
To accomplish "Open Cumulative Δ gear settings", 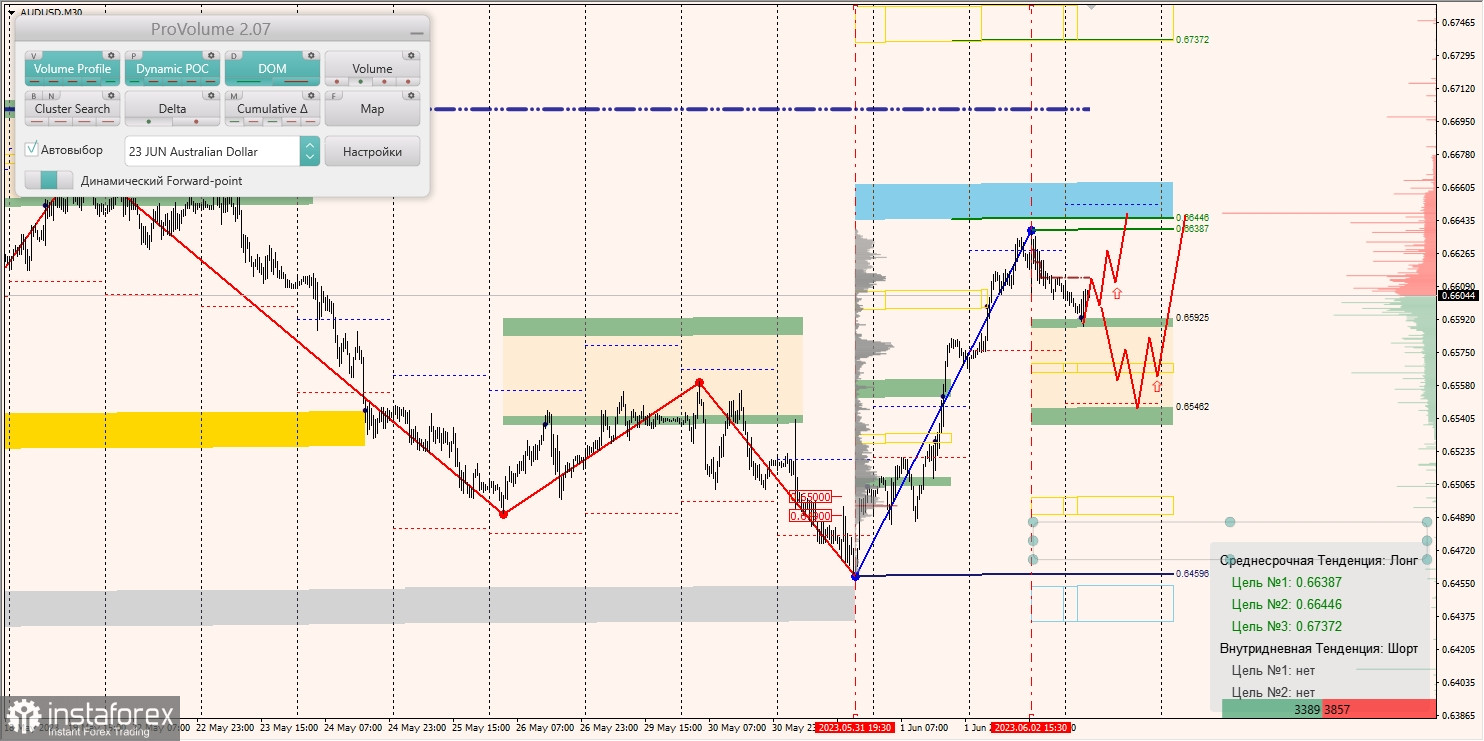I will (311, 95).
